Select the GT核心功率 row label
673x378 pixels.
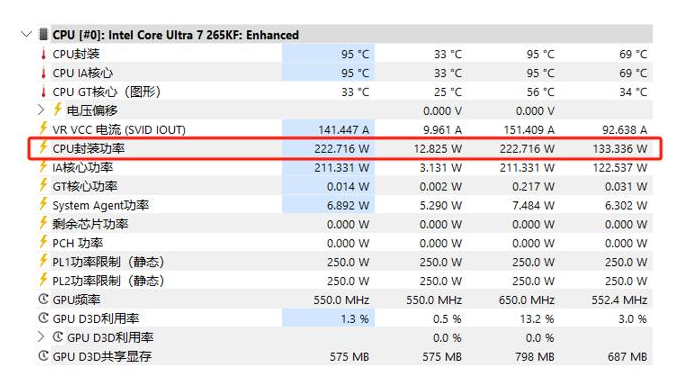(x=85, y=187)
